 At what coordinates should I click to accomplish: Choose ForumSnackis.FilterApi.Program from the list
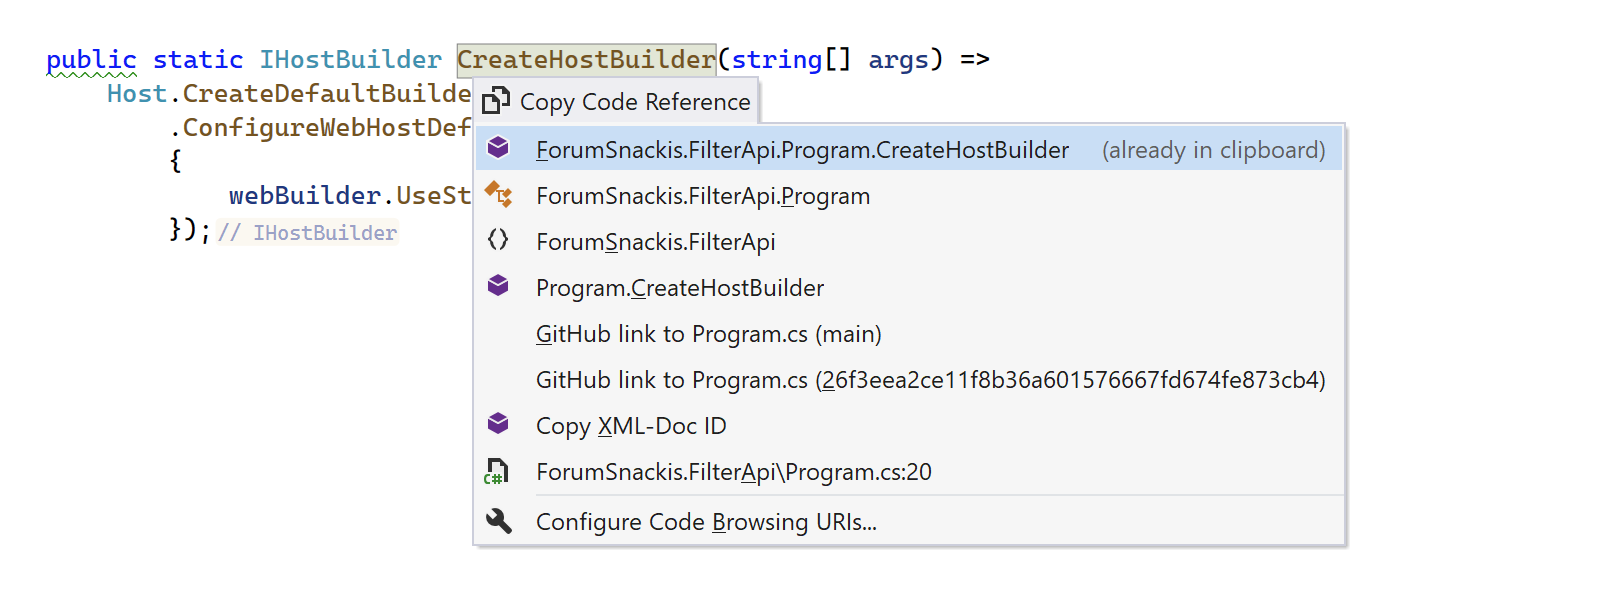click(x=909, y=195)
